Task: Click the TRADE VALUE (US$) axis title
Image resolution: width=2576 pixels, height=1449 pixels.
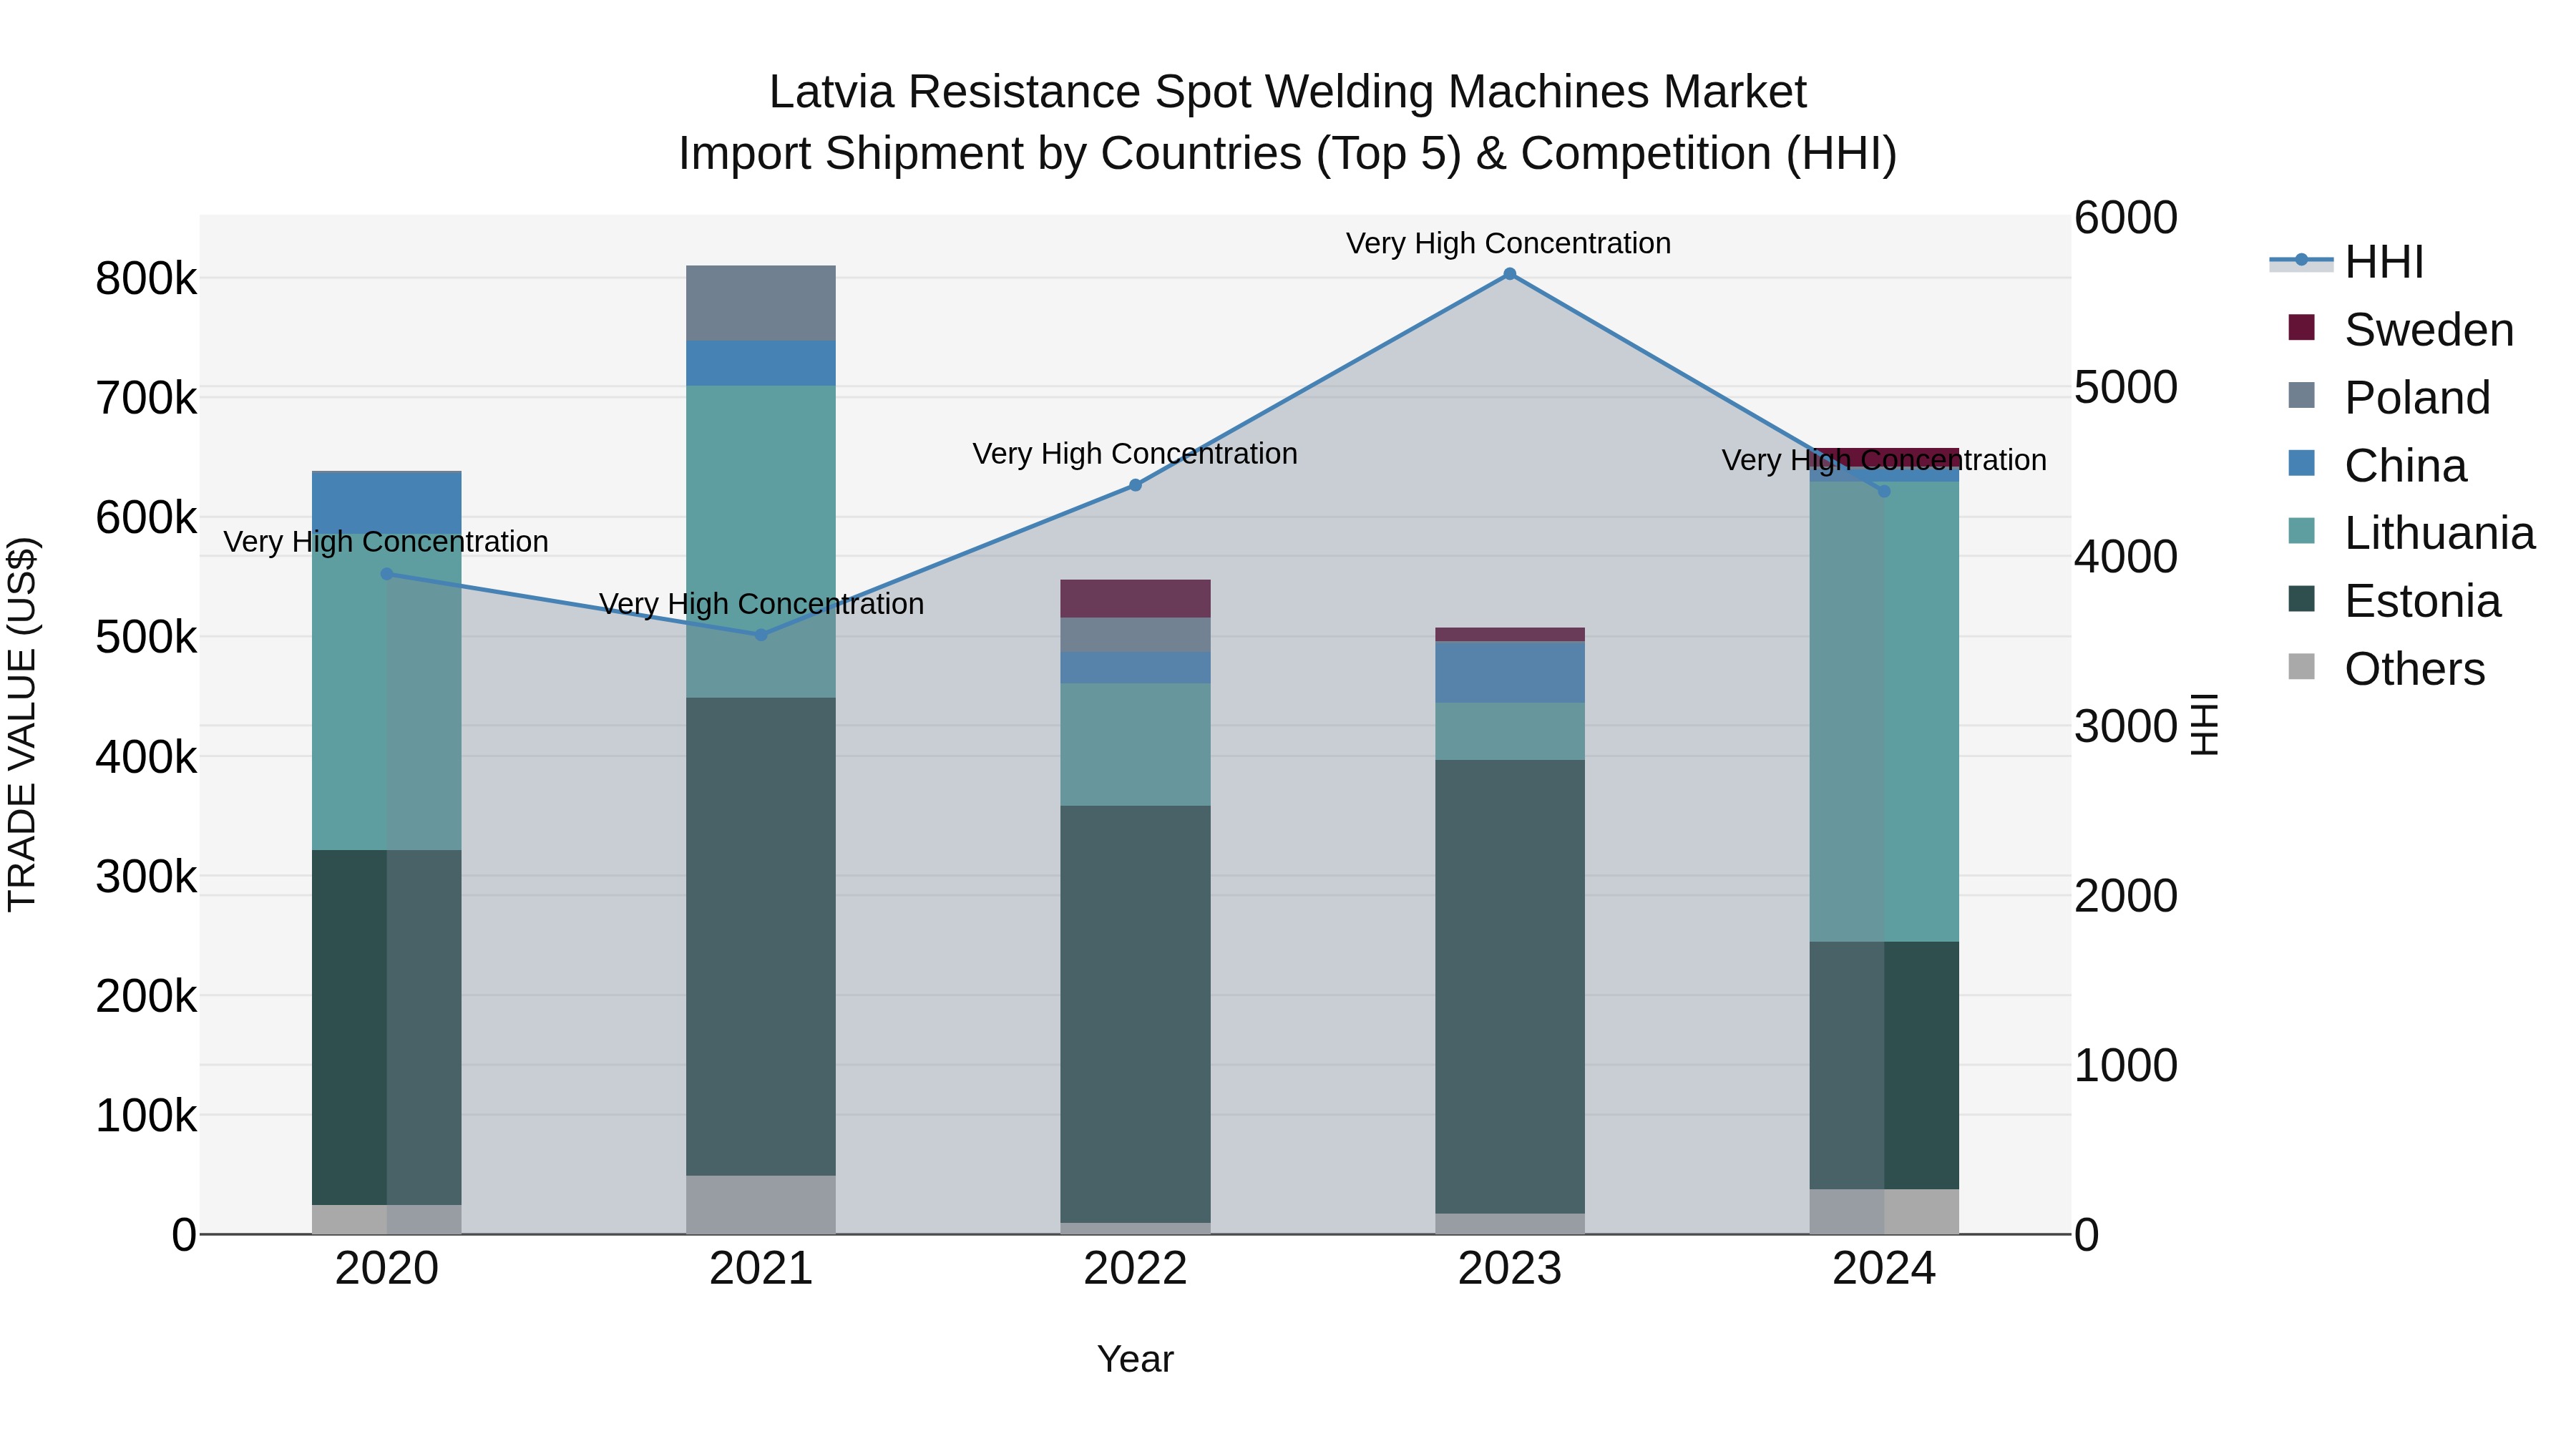Action: [22, 724]
